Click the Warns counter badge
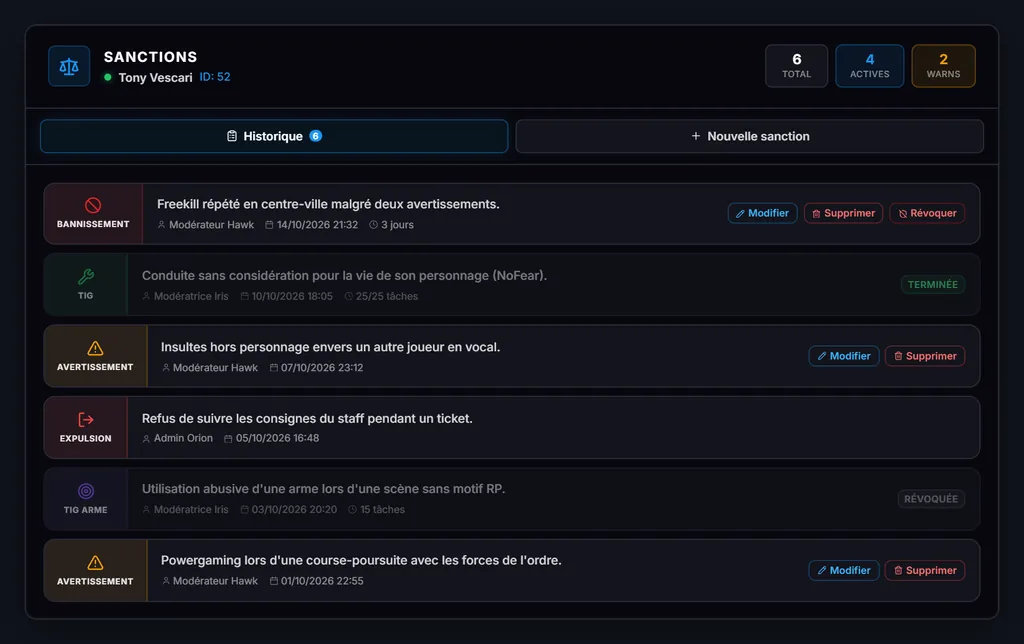The width and height of the screenshot is (1024, 644). (943, 66)
